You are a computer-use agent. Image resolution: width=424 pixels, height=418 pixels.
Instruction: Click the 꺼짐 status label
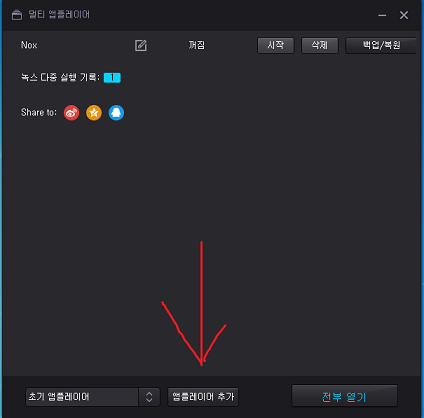click(x=197, y=45)
